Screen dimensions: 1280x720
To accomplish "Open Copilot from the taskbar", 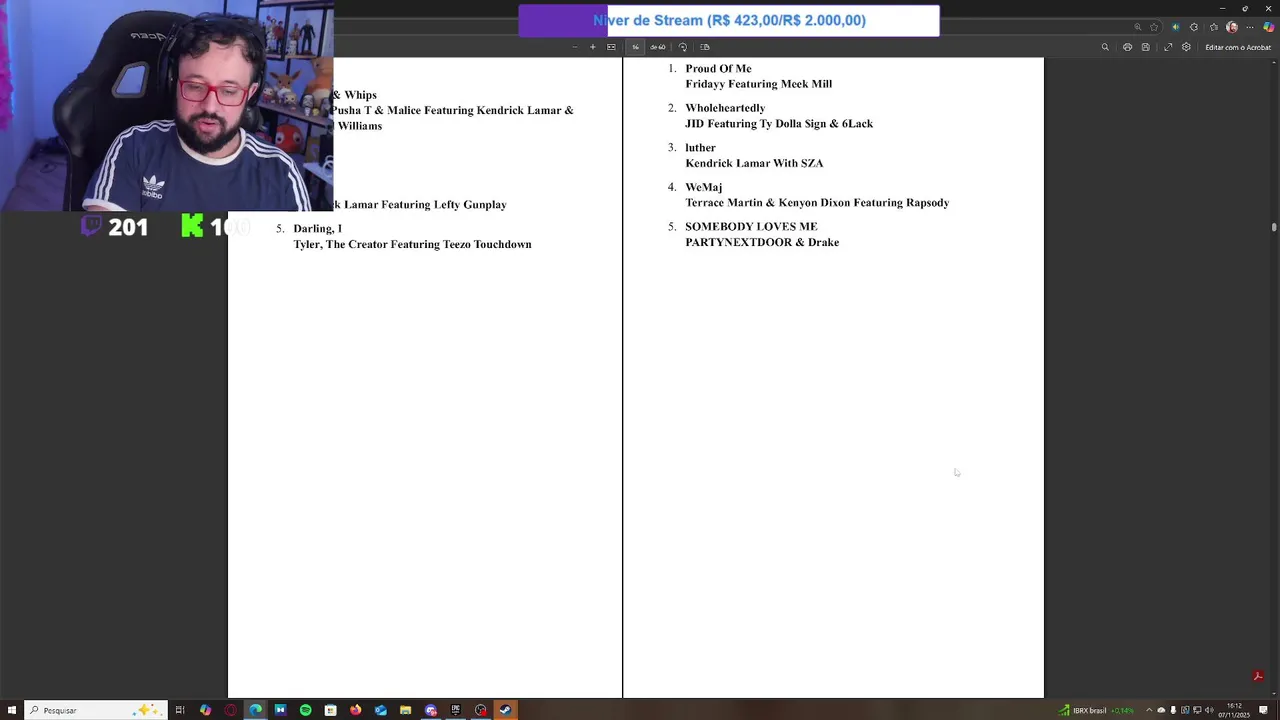I will pyautogui.click(x=205, y=710).
